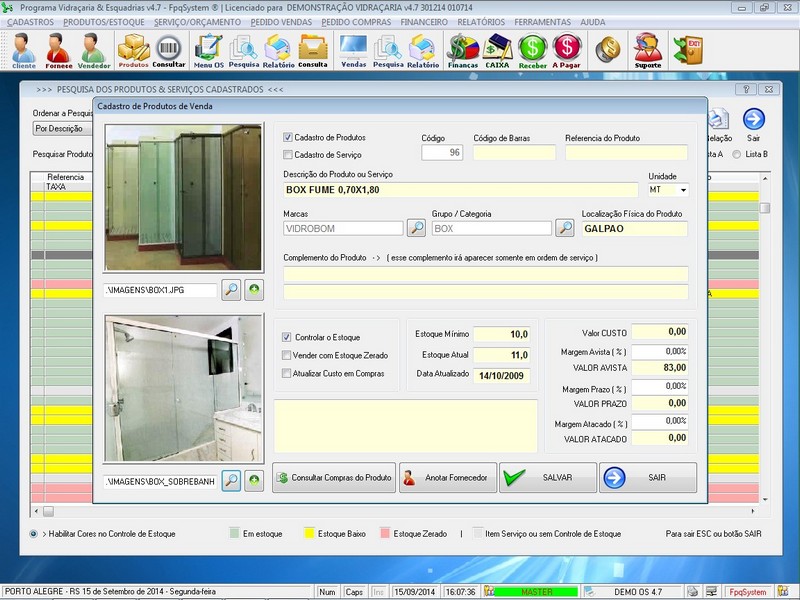Image resolution: width=800 pixels, height=600 pixels.
Task: Browse image for BOX_SOBREBANH path
Action: click(231, 481)
